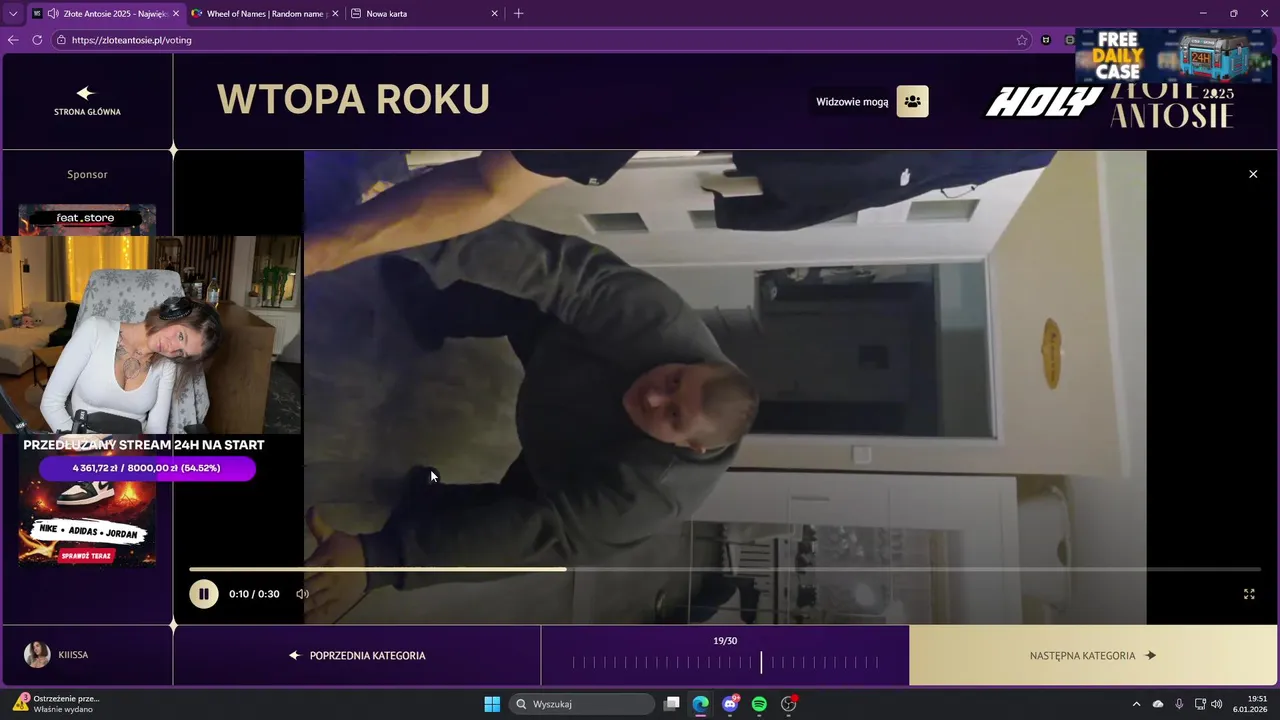
Task: Close the Wheel of Names tab
Action: click(x=335, y=14)
